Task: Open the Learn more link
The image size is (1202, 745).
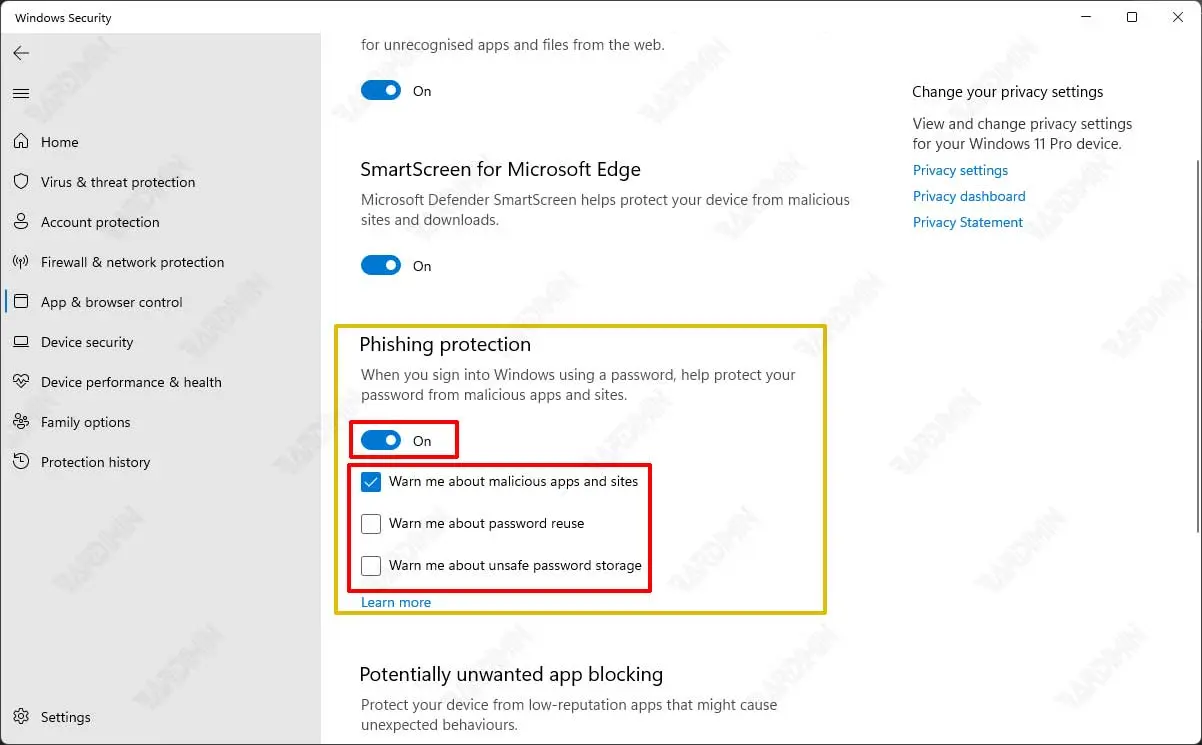Action: coord(396,602)
